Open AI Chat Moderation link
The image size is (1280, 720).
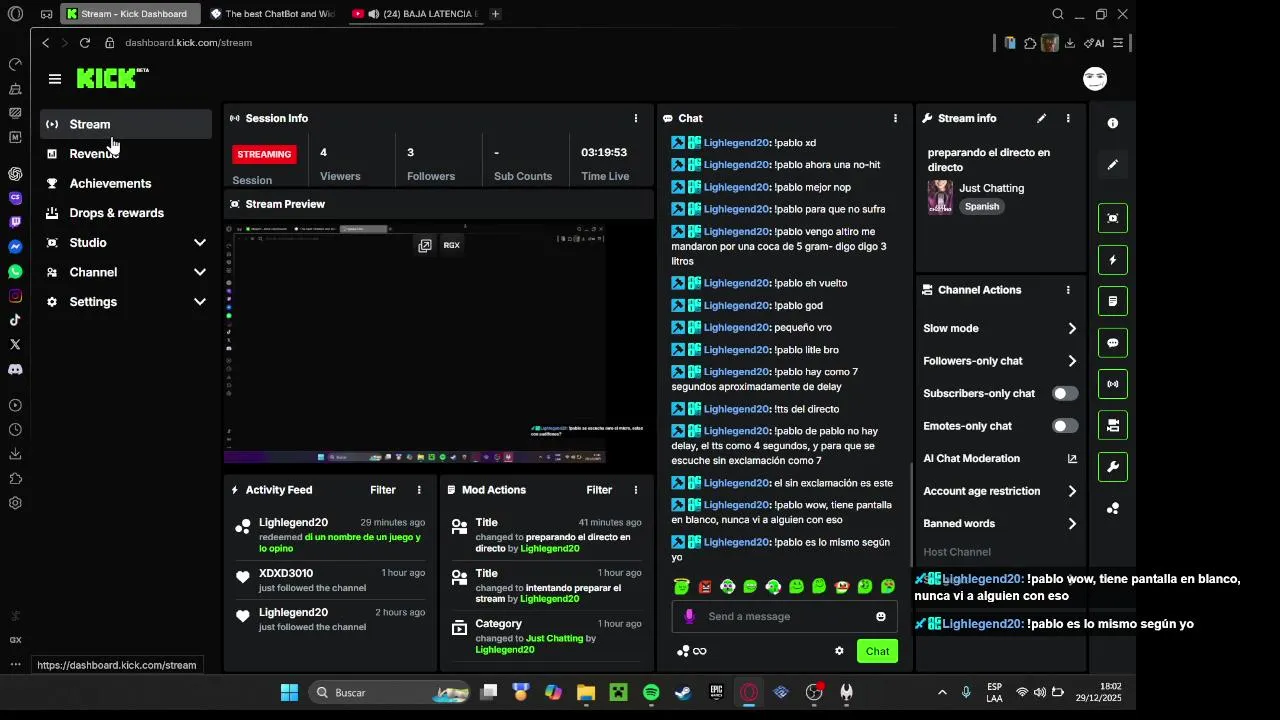coord(1000,459)
